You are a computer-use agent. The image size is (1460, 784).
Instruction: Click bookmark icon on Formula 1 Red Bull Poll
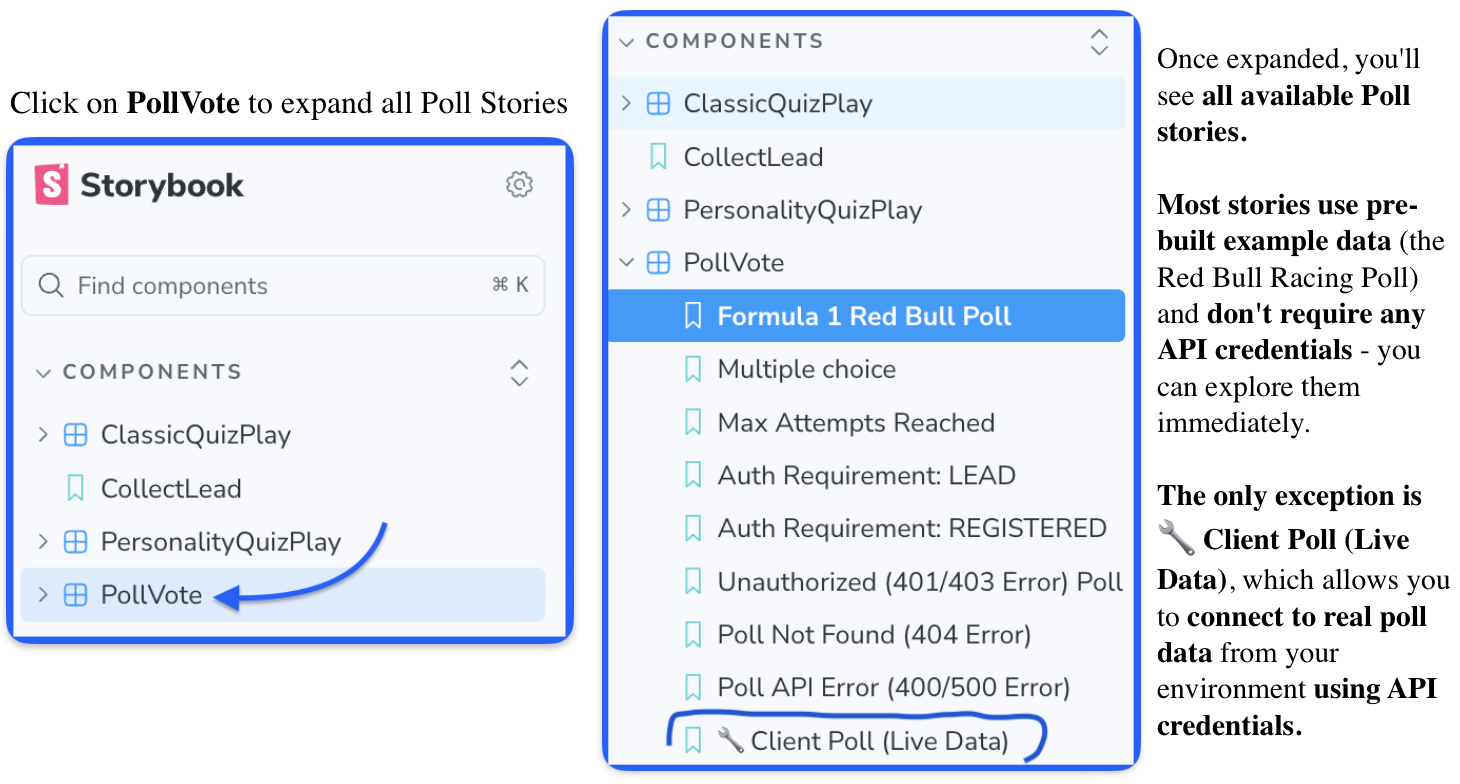coord(692,317)
